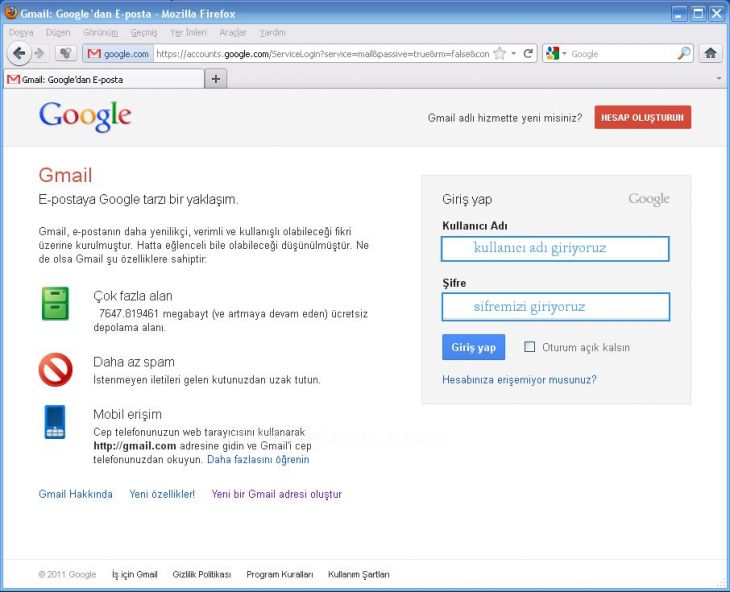Open the Geçmiş menu
The width and height of the screenshot is (730, 592).
click(x=144, y=33)
